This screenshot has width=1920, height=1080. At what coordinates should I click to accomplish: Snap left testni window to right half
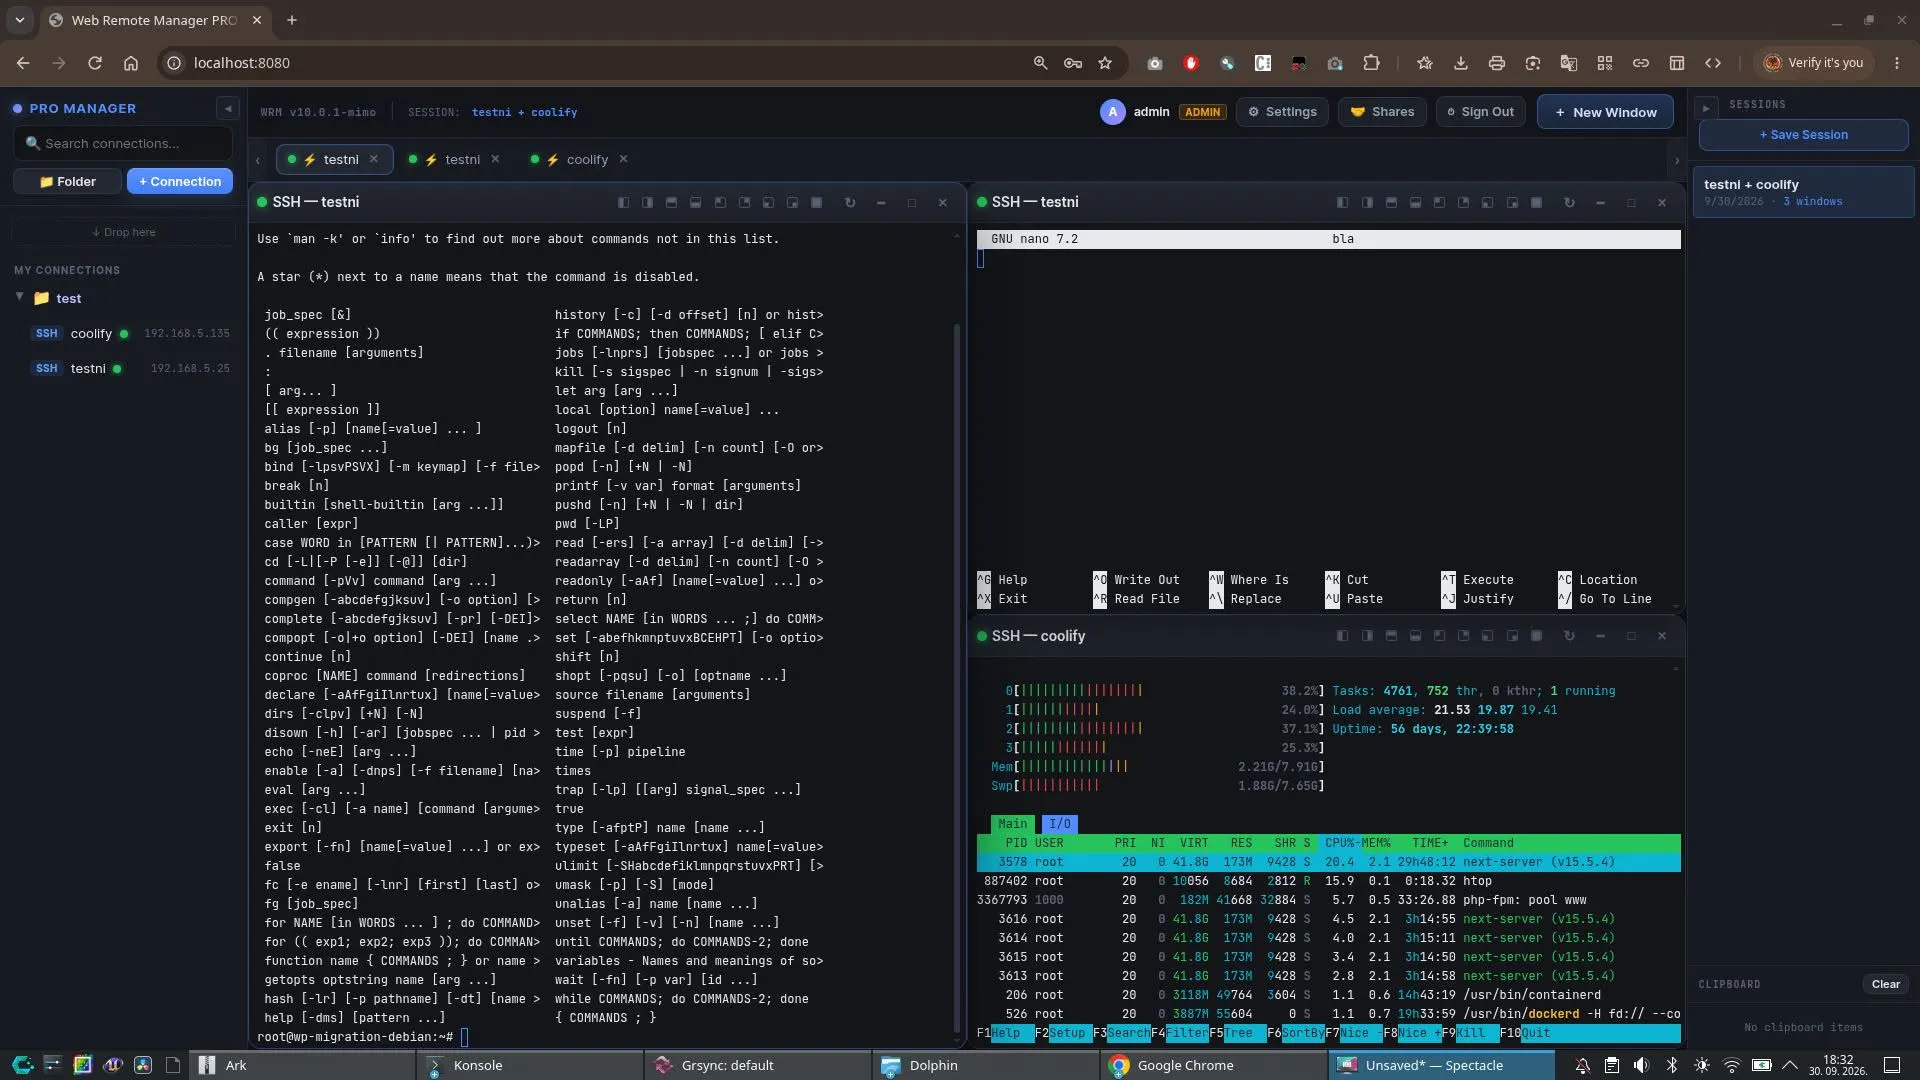point(647,202)
